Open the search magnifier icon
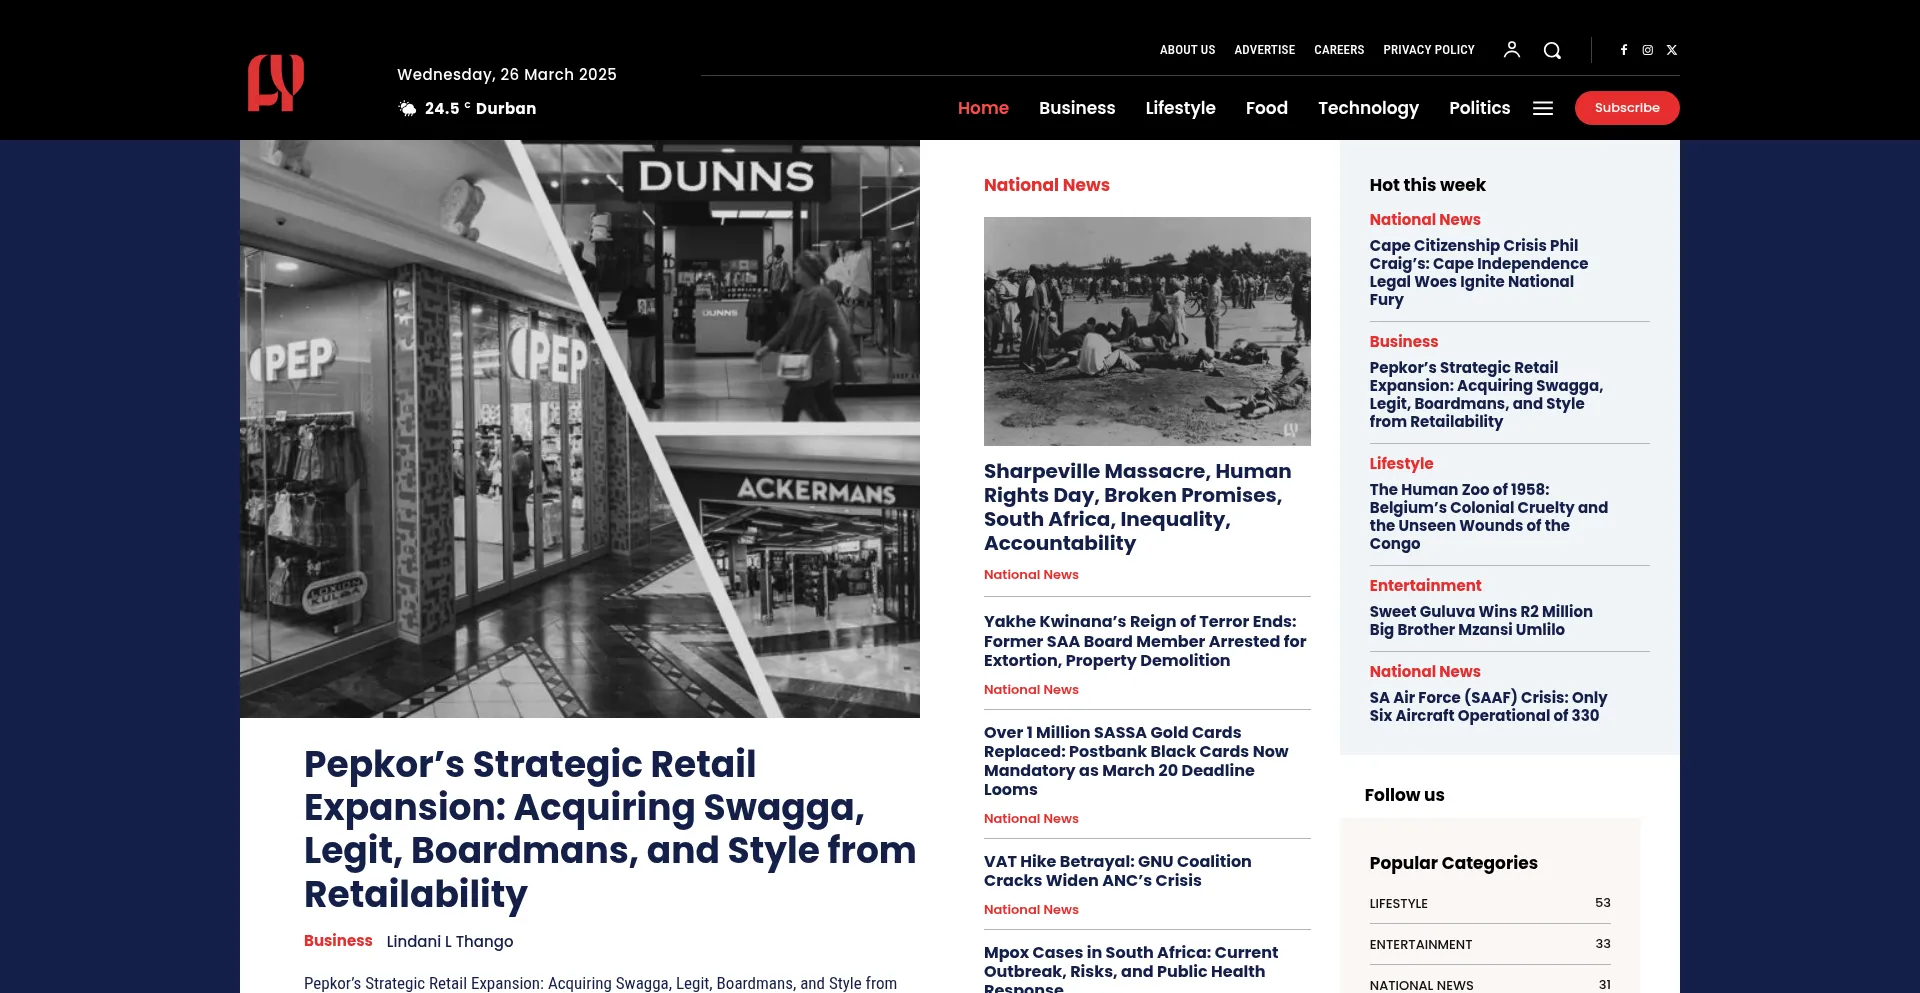 point(1552,50)
